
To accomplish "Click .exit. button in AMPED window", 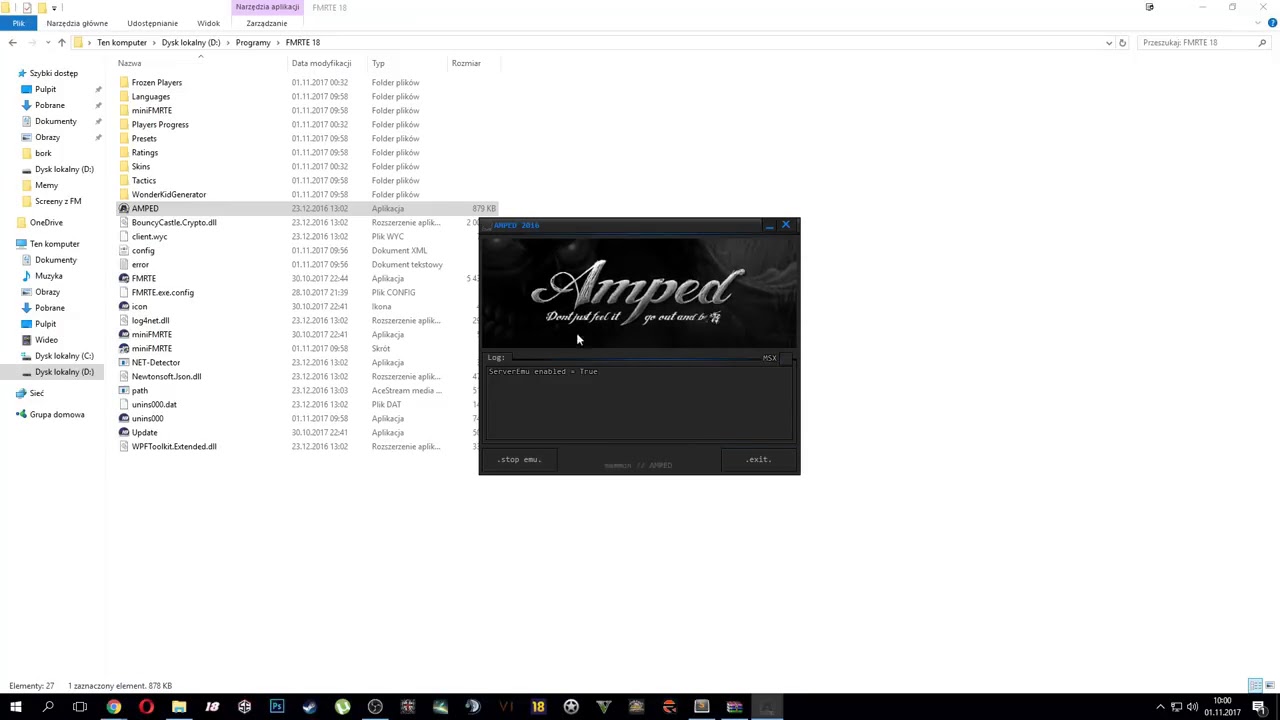I will click(758, 460).
